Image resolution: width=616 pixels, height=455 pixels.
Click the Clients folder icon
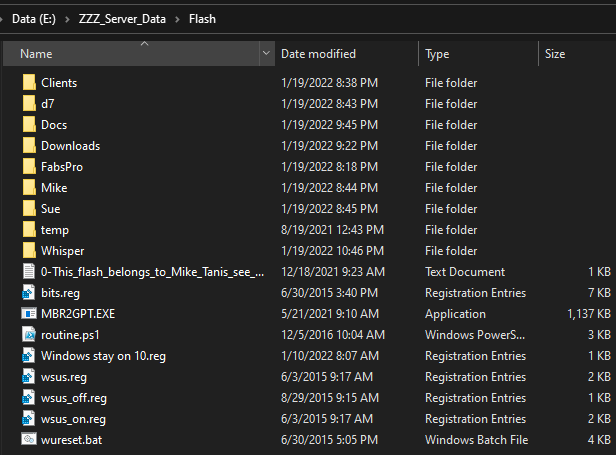[x=29, y=83]
